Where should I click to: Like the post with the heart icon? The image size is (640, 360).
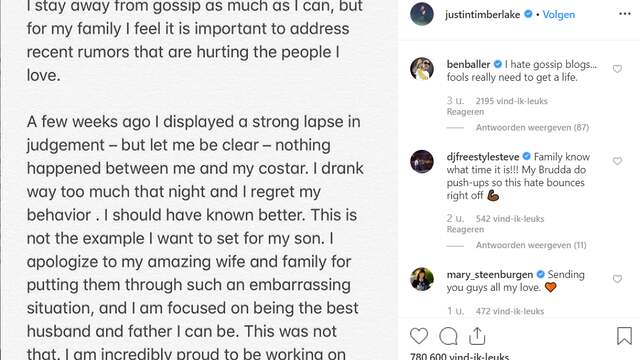coord(419,336)
